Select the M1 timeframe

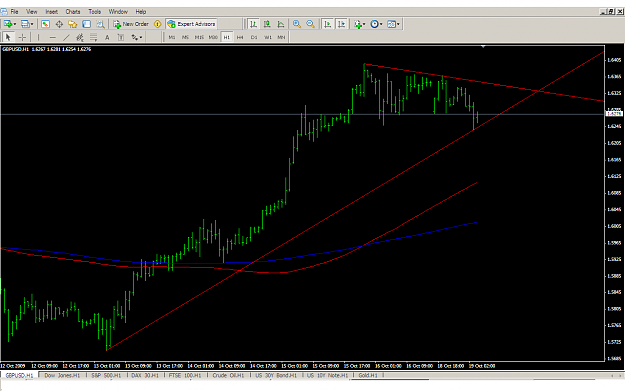(x=172, y=37)
